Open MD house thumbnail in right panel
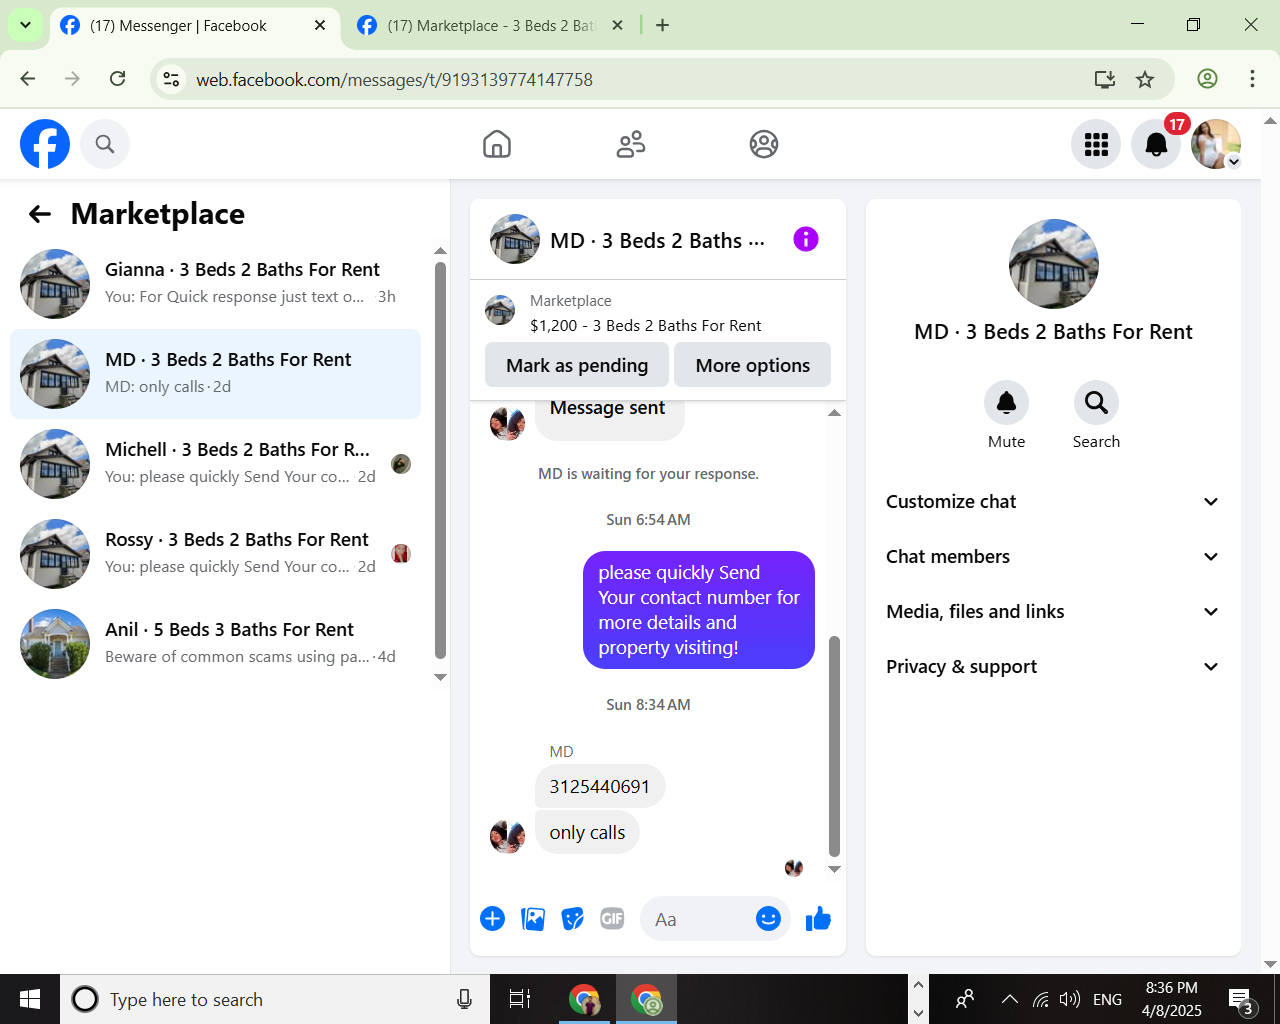Image resolution: width=1280 pixels, height=1024 pixels. [x=1054, y=264]
